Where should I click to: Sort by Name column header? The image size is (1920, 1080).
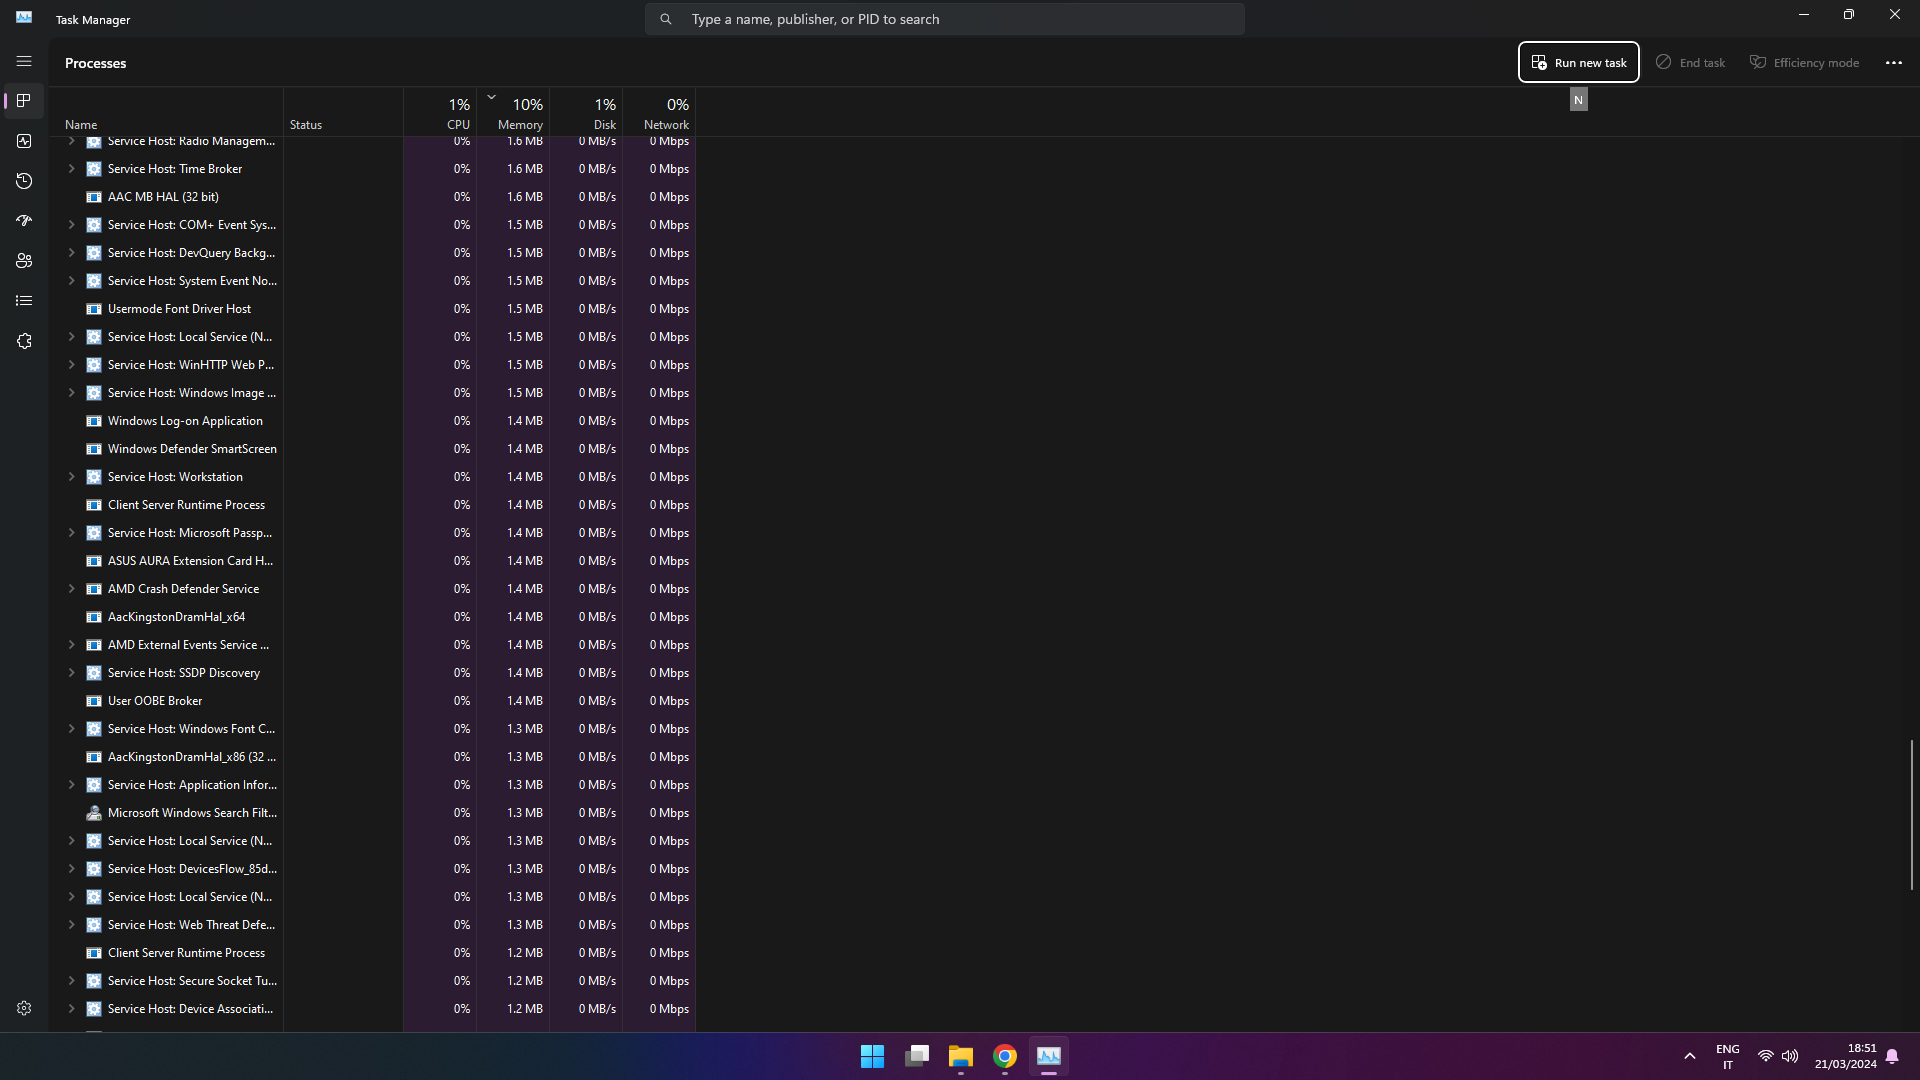(x=166, y=112)
